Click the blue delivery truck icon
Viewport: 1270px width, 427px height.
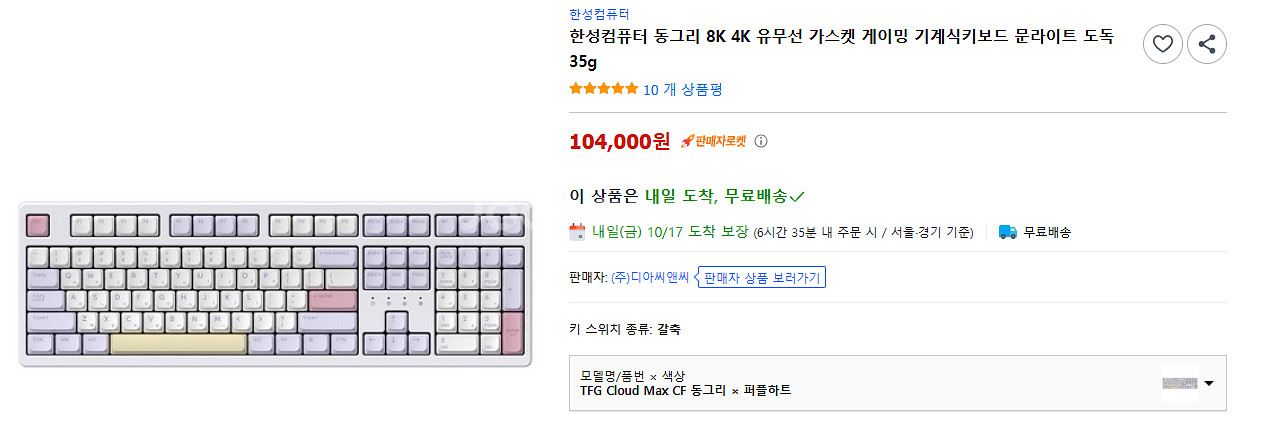pyautogui.click(x=1008, y=232)
